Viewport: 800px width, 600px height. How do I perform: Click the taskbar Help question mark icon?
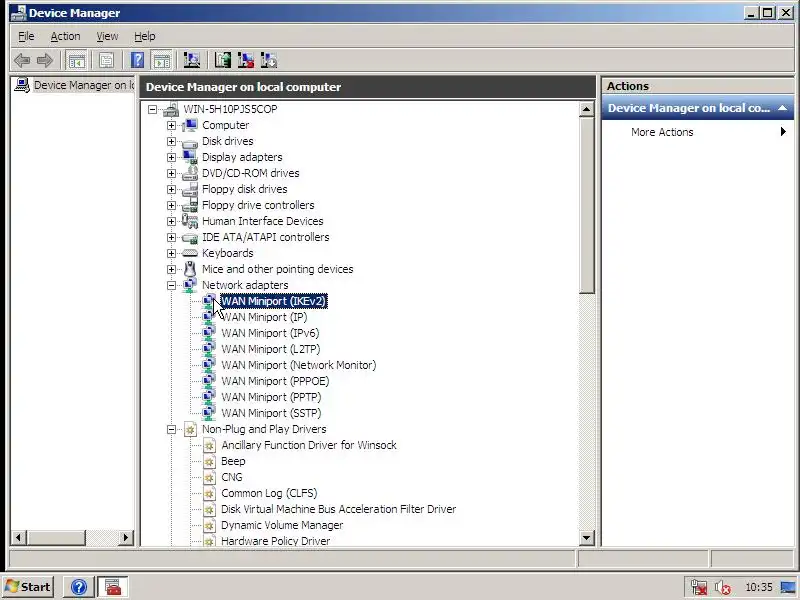(x=79, y=587)
